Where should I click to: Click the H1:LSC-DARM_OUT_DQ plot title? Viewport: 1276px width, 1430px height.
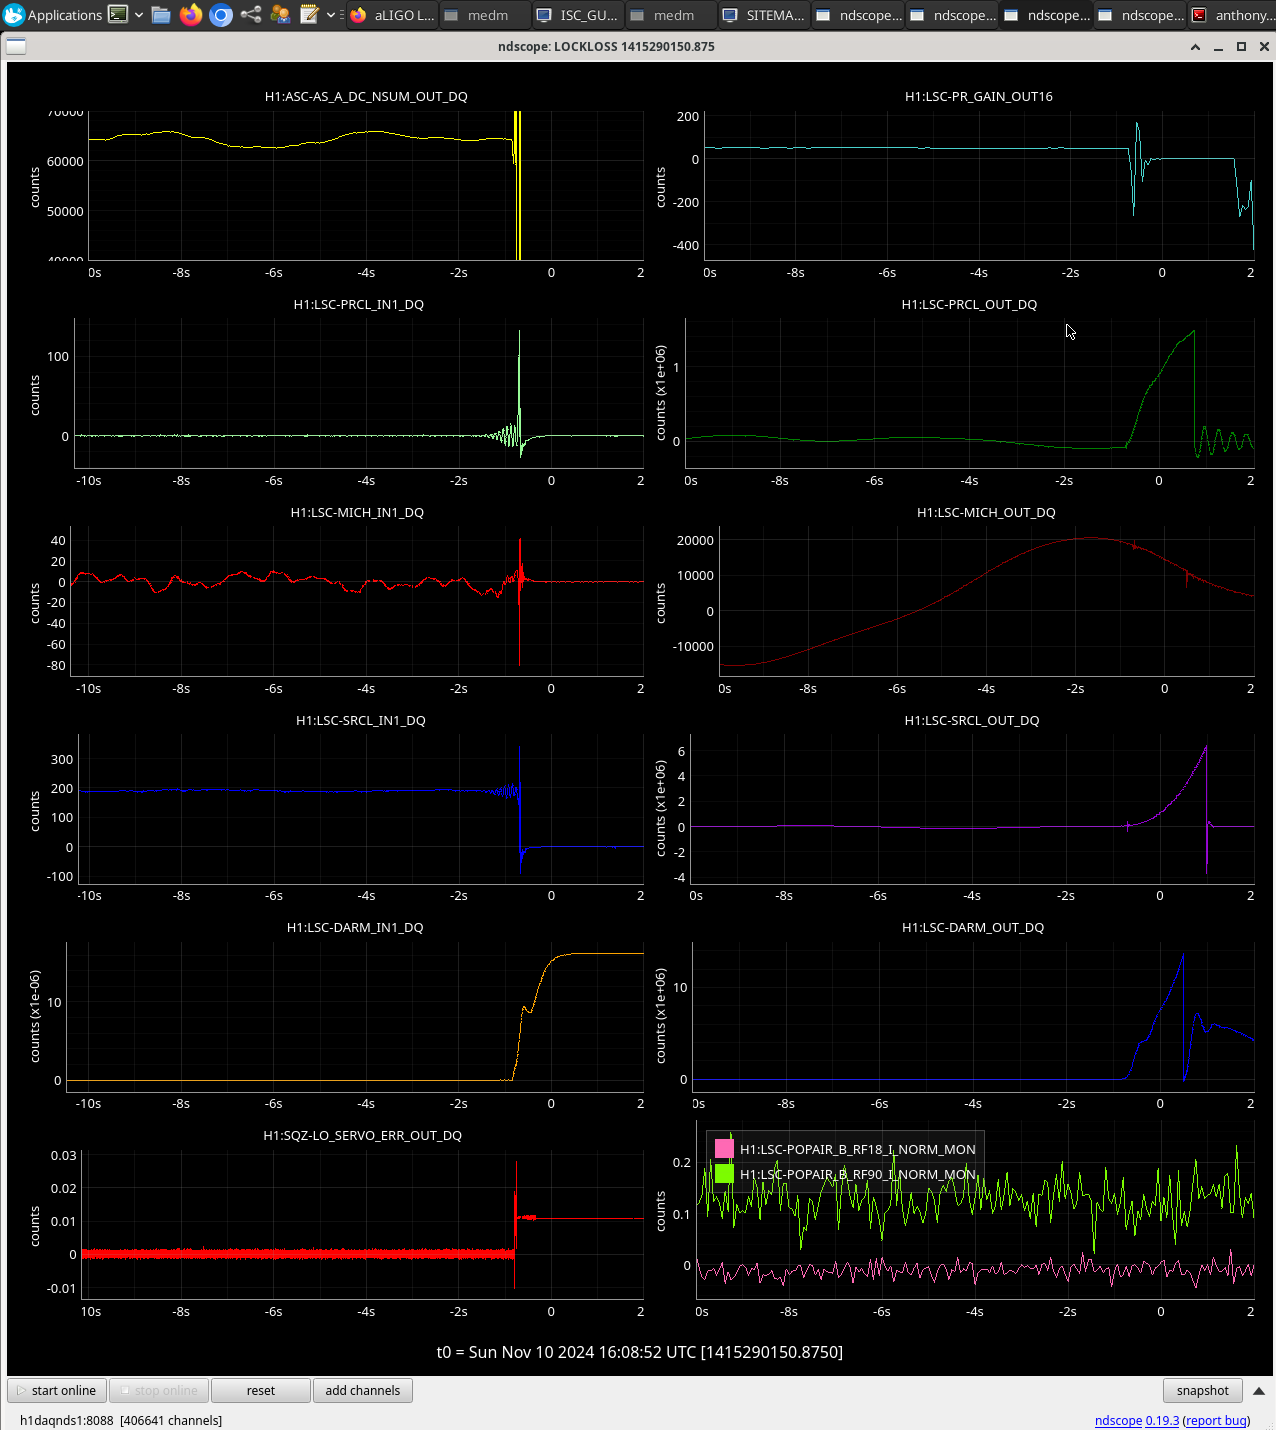point(973,927)
